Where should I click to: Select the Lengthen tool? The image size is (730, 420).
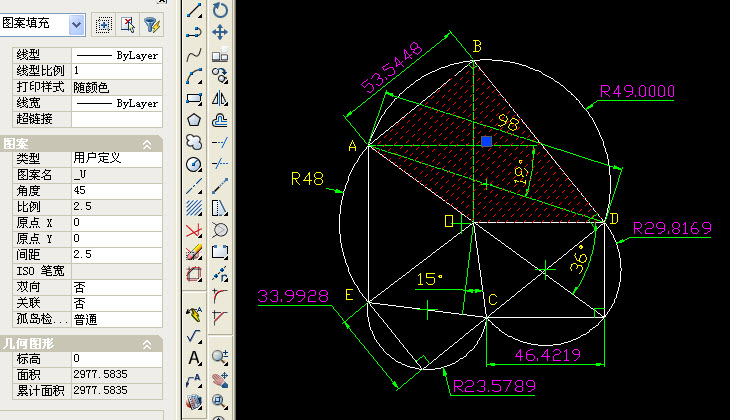220,186
